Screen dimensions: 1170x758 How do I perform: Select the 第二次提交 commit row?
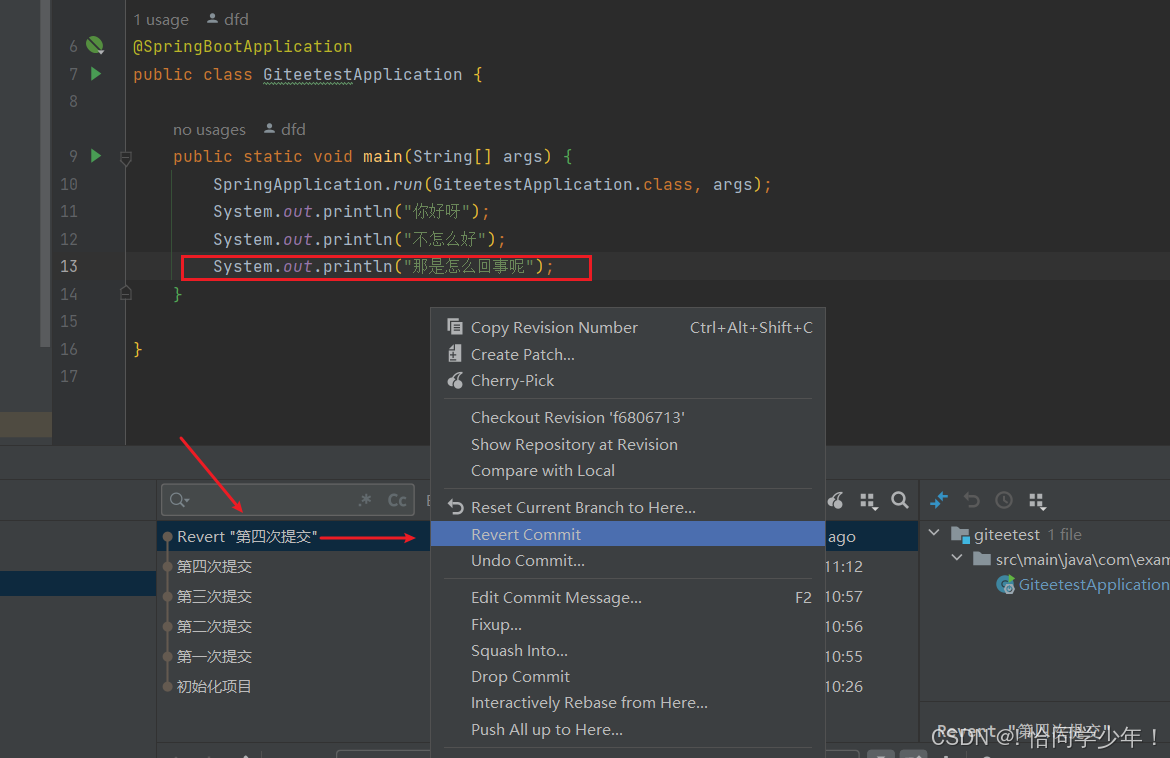click(x=294, y=626)
